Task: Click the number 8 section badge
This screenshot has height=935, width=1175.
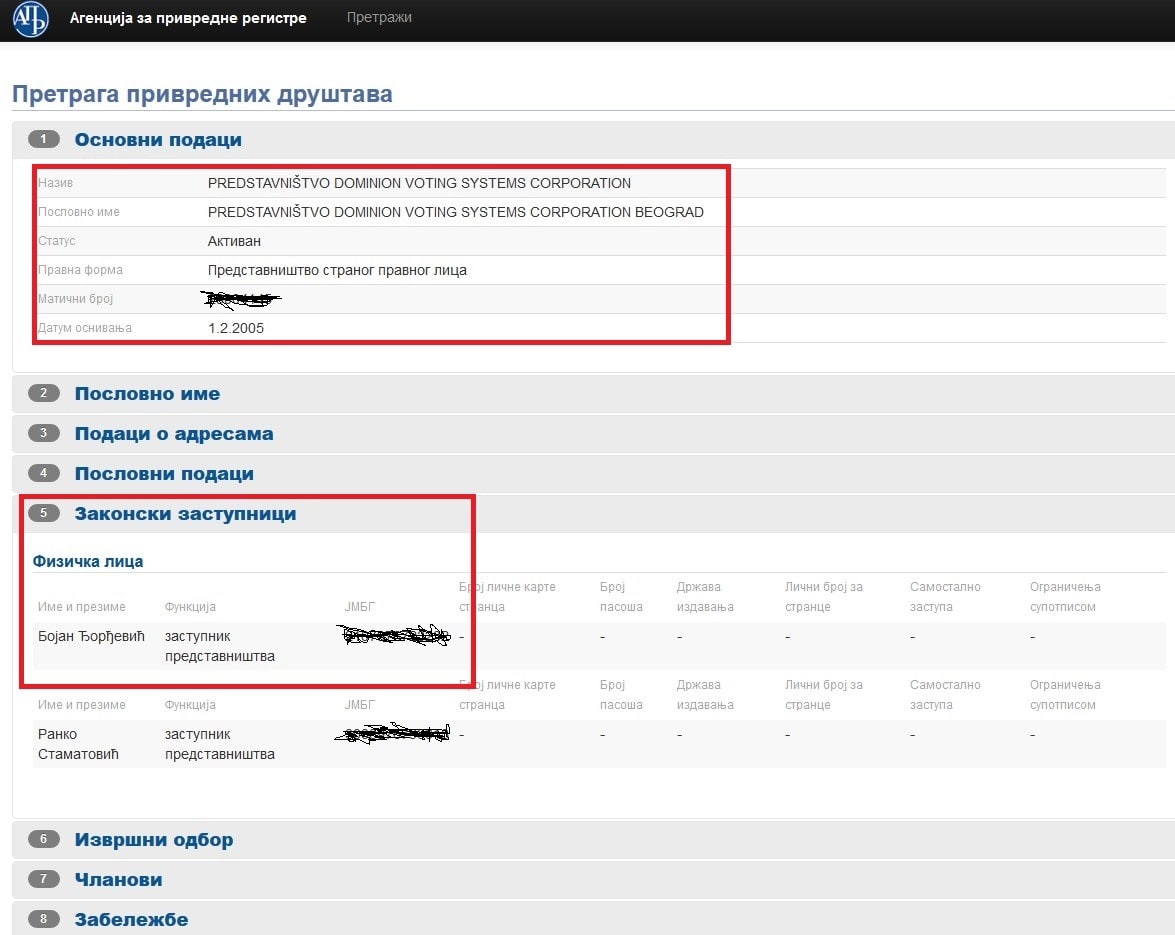Action: coord(43,919)
